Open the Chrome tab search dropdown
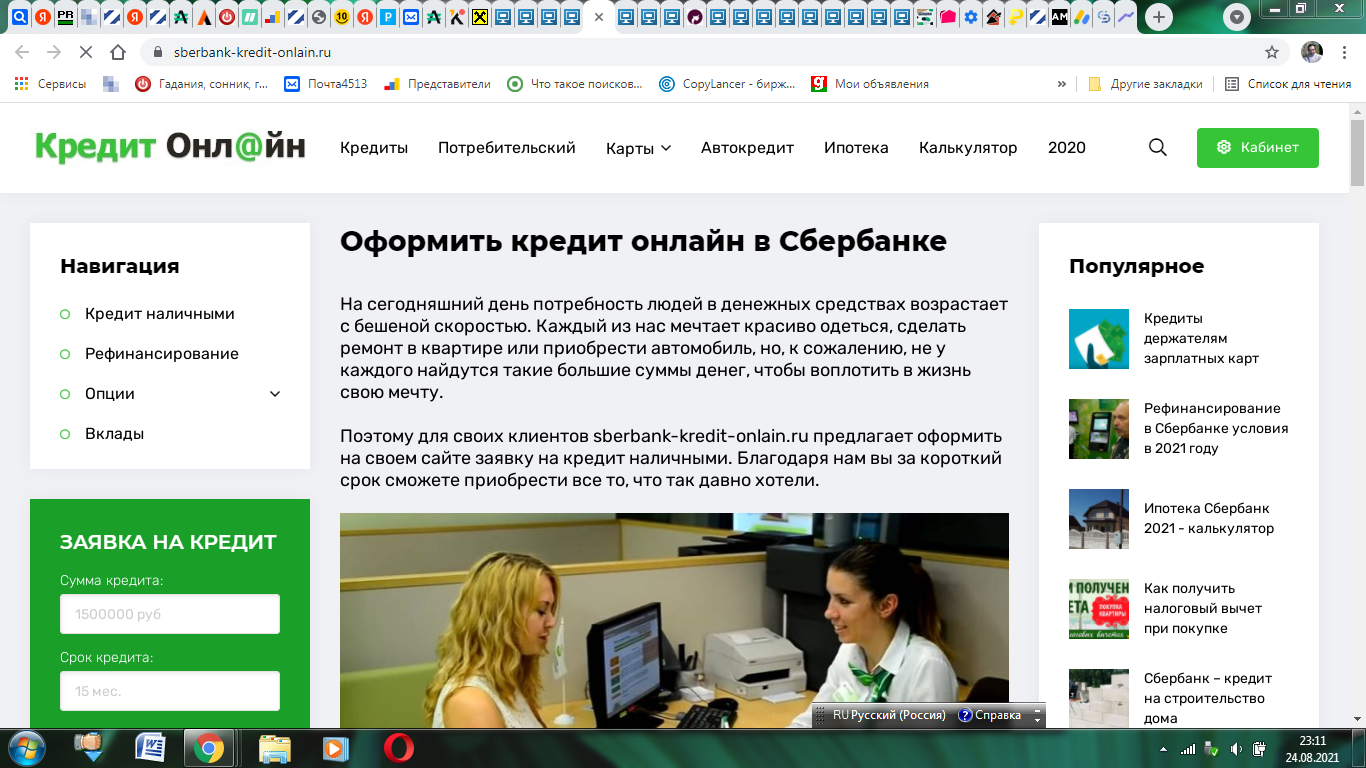The height and width of the screenshot is (768, 1366). click(x=1237, y=17)
